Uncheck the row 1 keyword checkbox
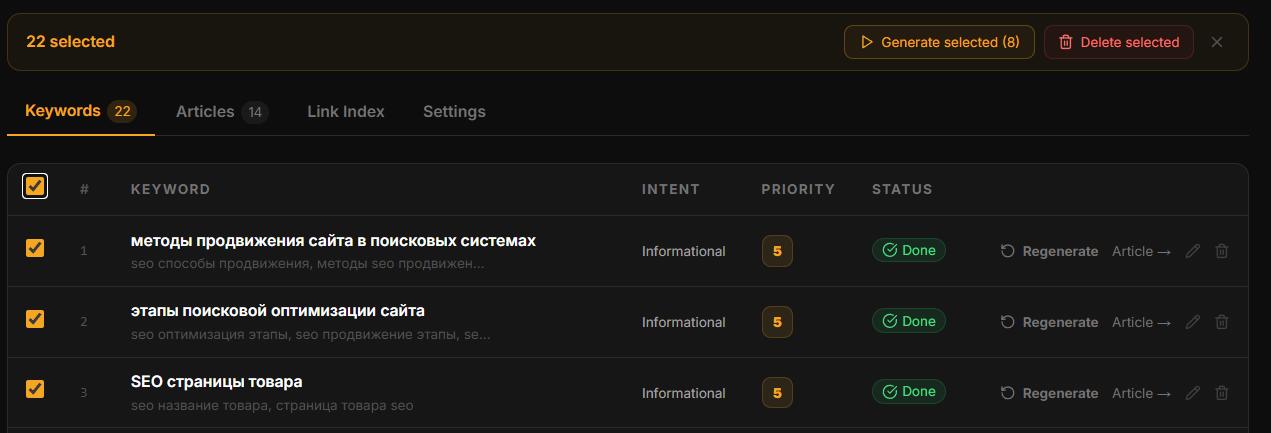This screenshot has width=1271, height=433. tap(35, 248)
